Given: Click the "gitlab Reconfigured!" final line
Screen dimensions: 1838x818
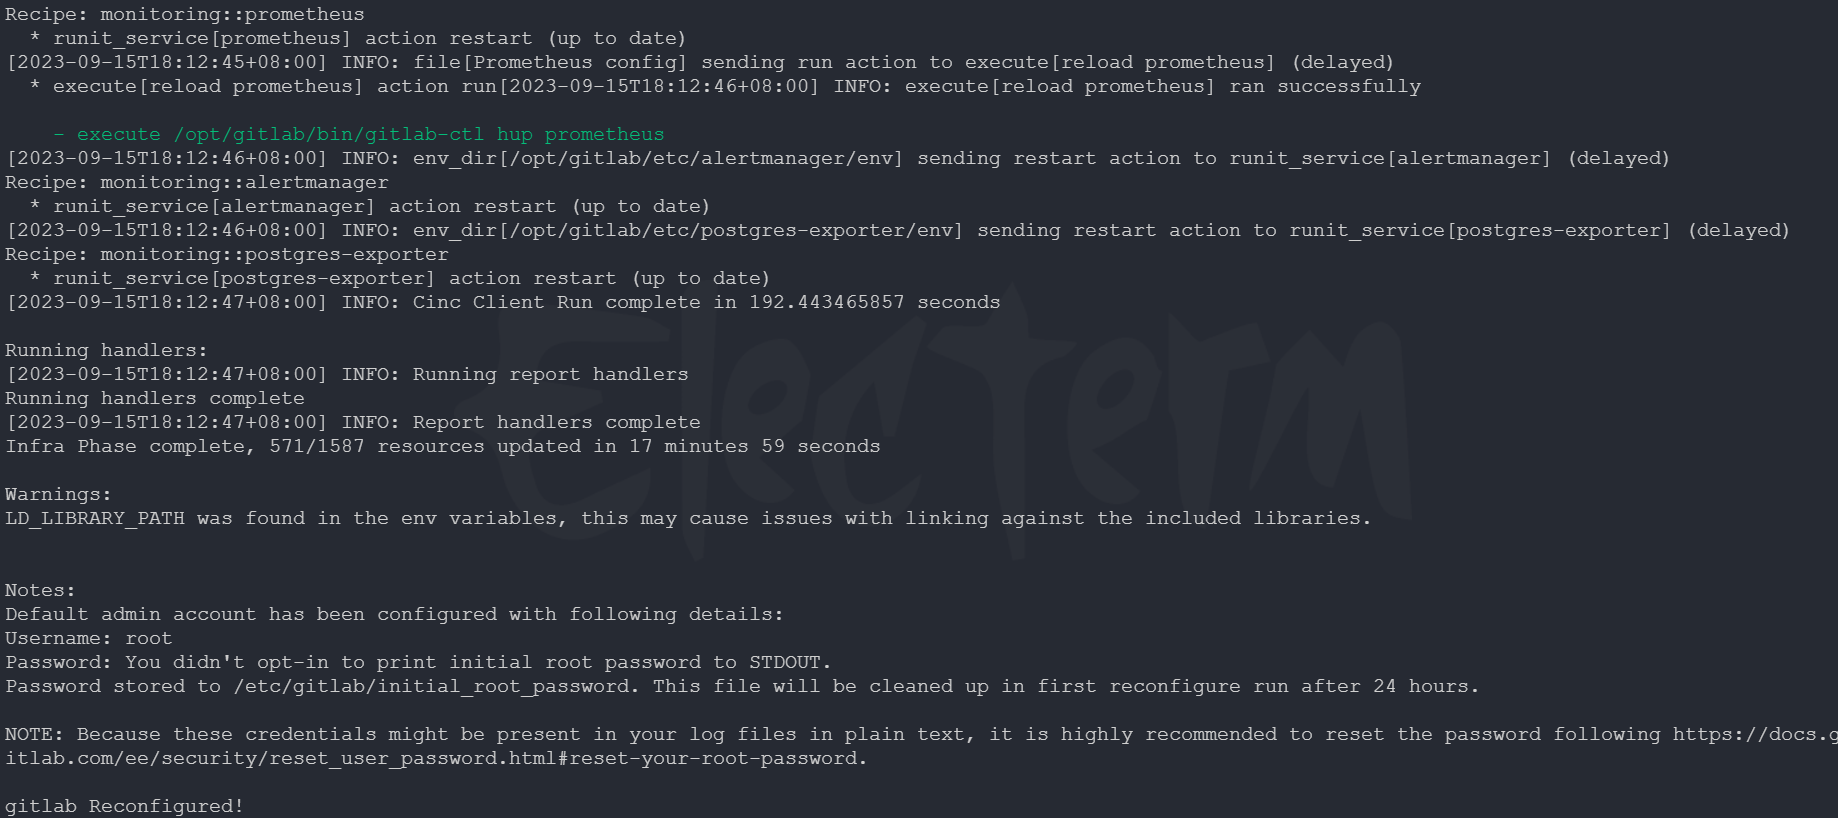Looking at the screenshot, I should (124, 806).
